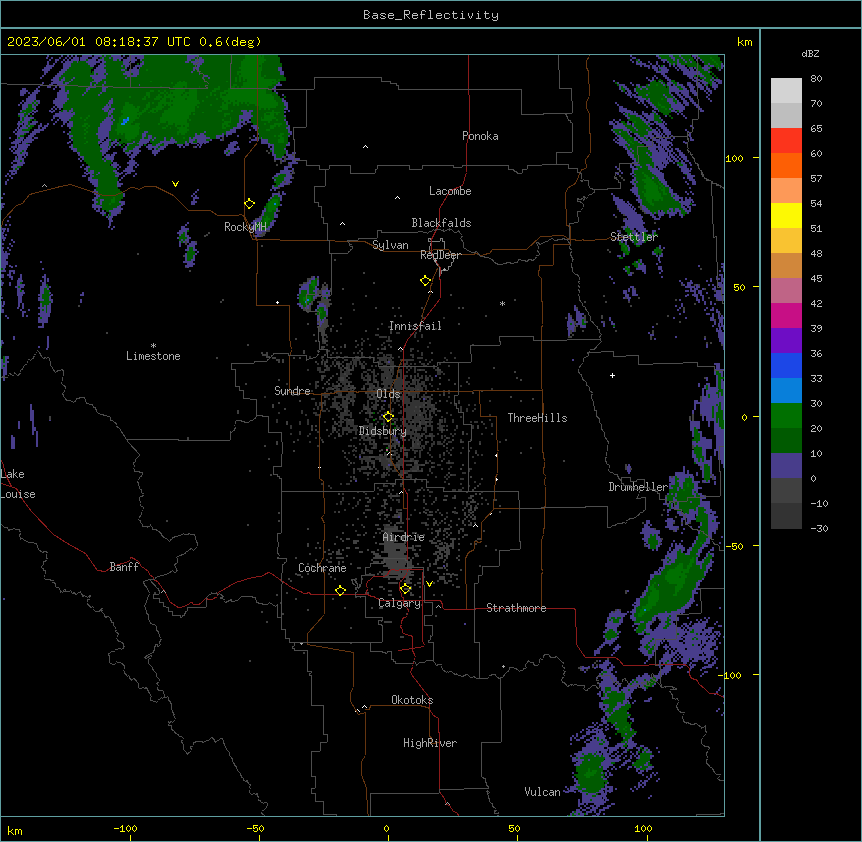
Task: Click the Vulcan label
Action: (x=542, y=792)
